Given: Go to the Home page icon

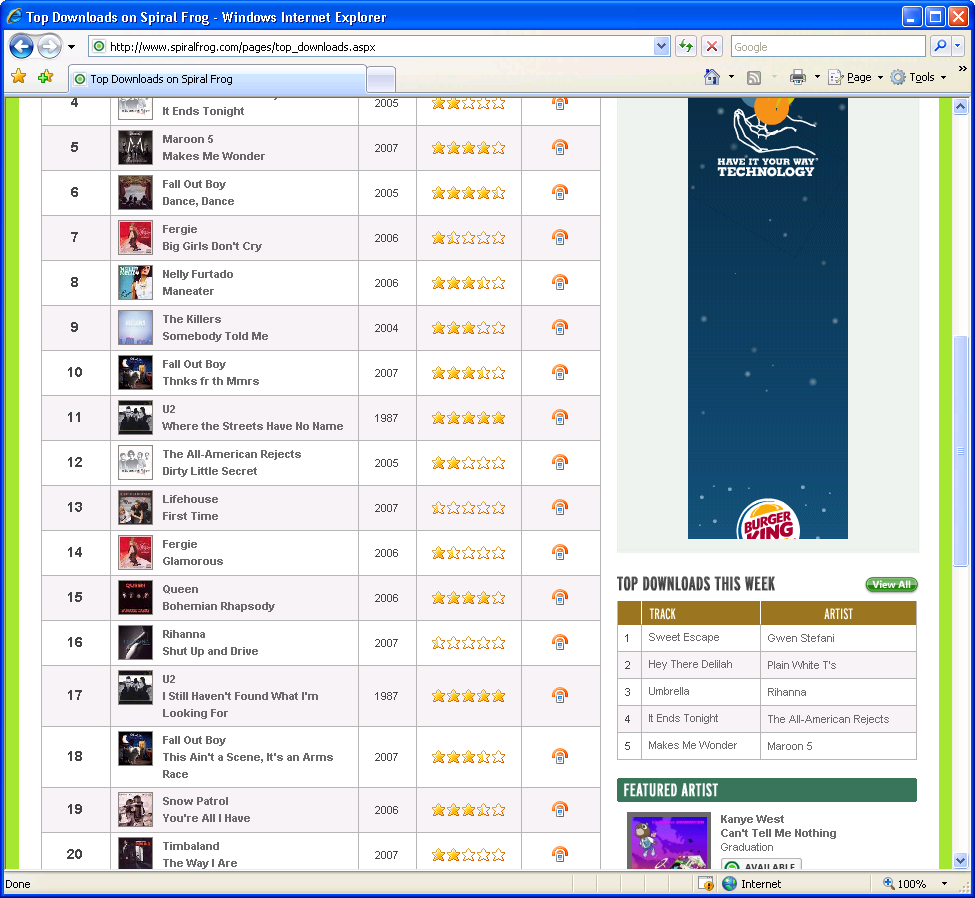Looking at the screenshot, I should point(712,77).
